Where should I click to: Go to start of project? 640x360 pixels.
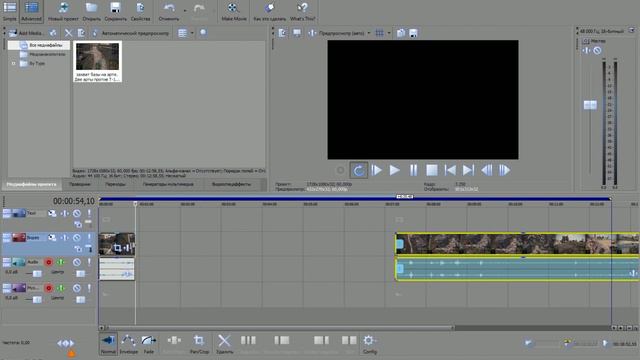click(x=450, y=170)
